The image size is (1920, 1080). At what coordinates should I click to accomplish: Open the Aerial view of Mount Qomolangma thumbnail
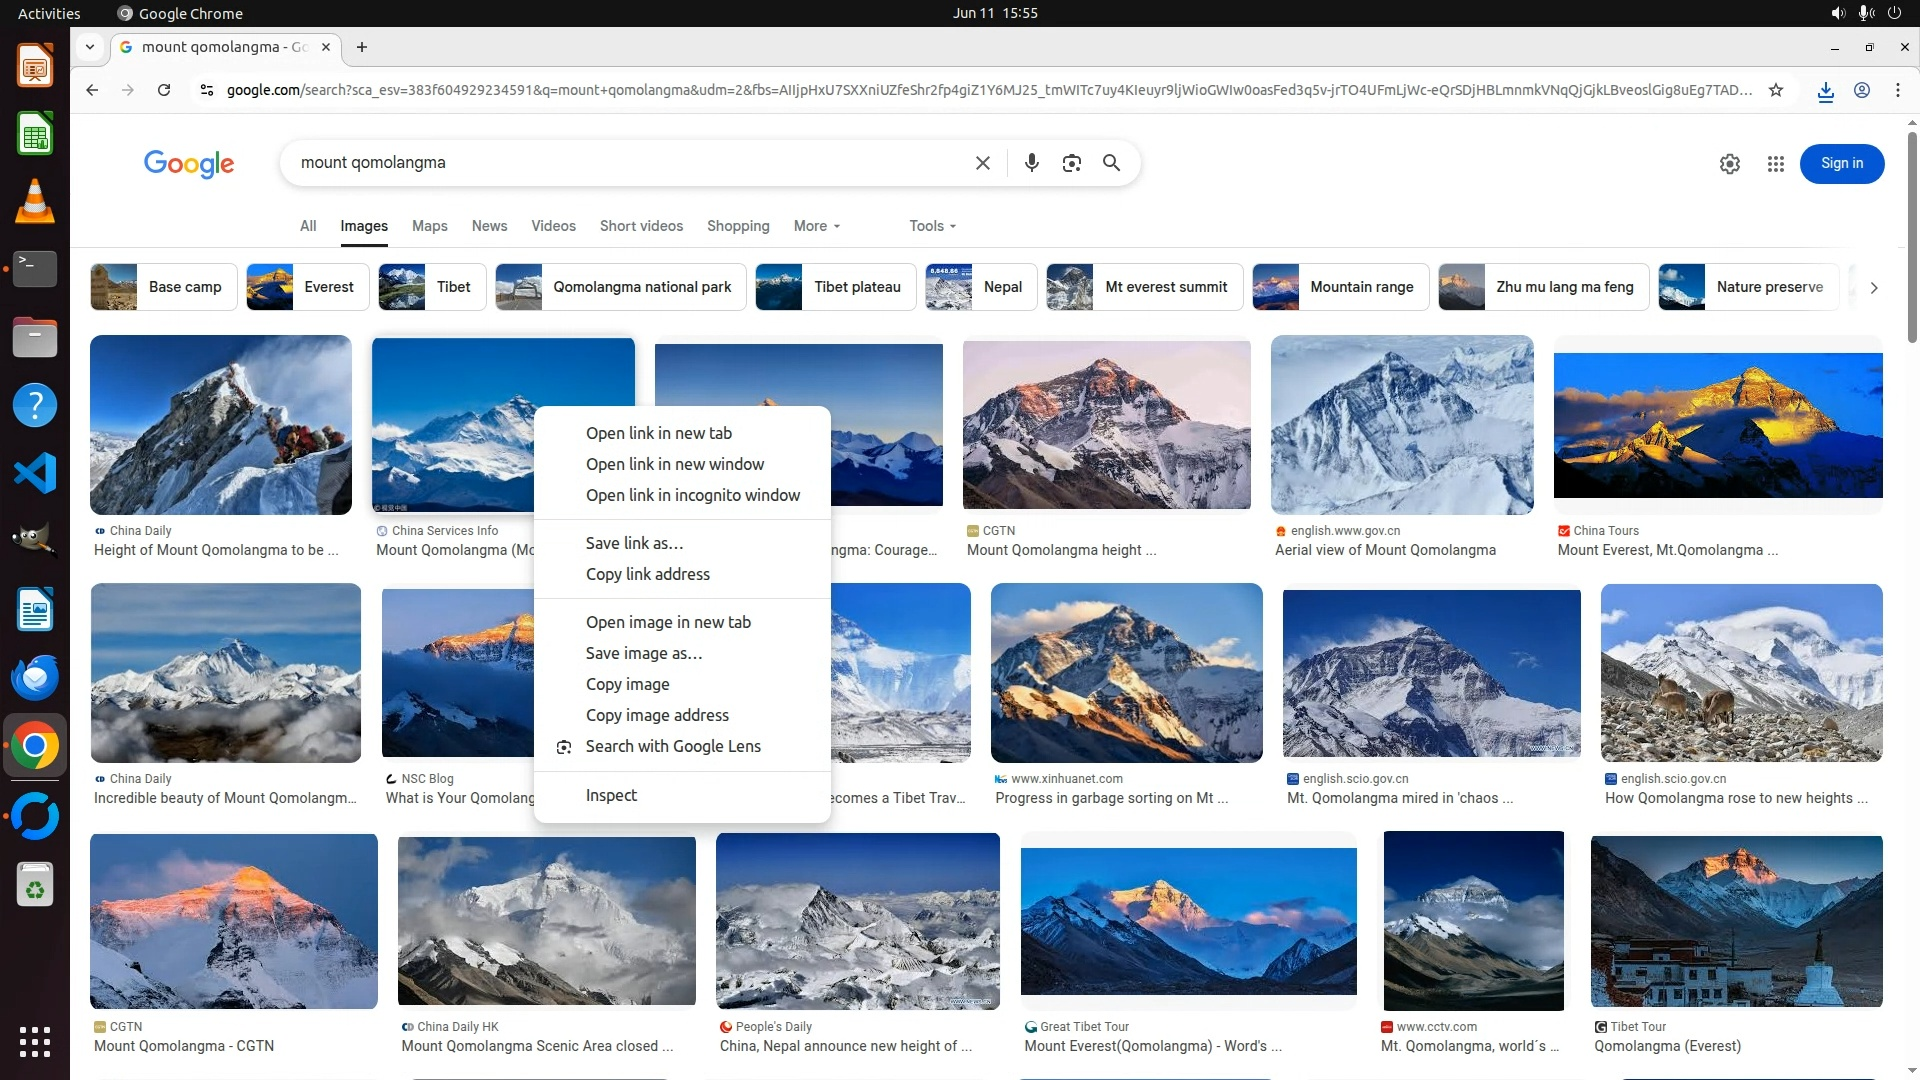(1401, 425)
